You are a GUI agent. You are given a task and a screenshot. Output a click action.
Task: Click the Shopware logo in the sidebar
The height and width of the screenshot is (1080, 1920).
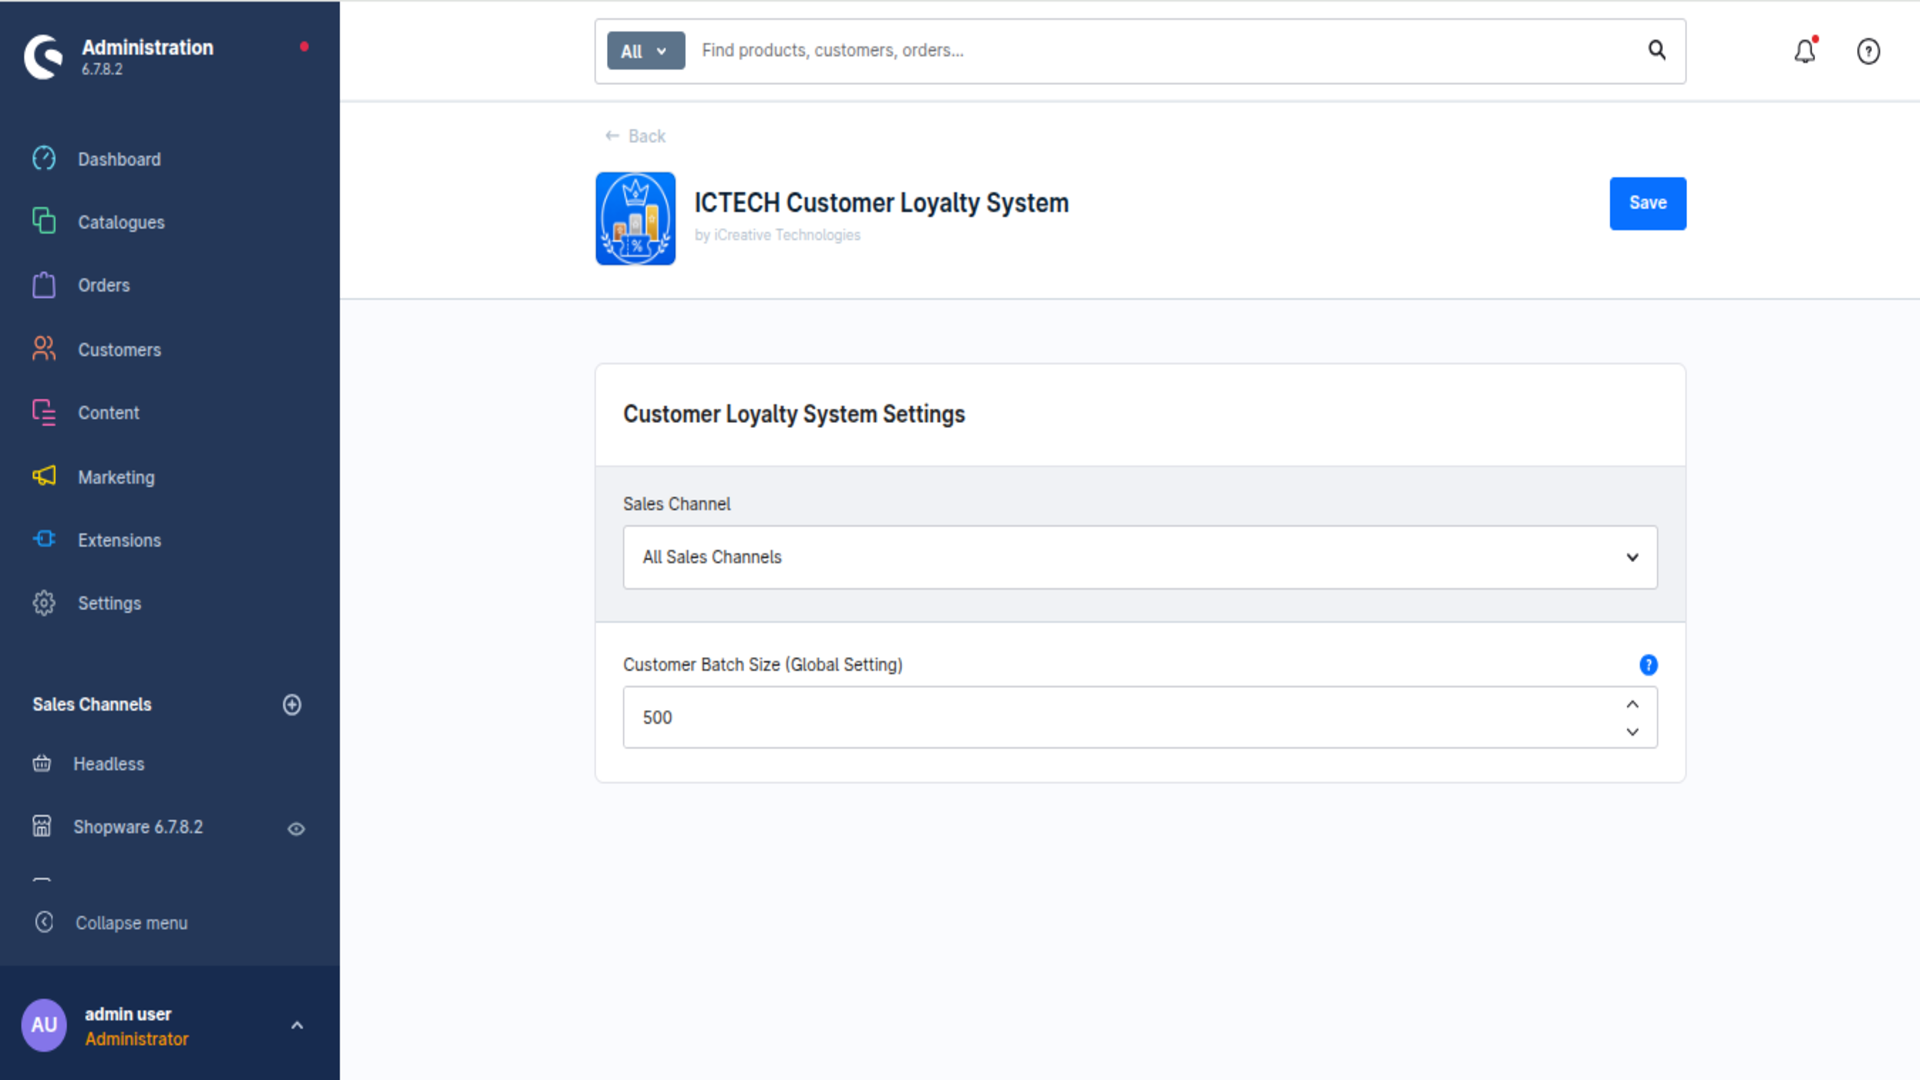[x=44, y=57]
